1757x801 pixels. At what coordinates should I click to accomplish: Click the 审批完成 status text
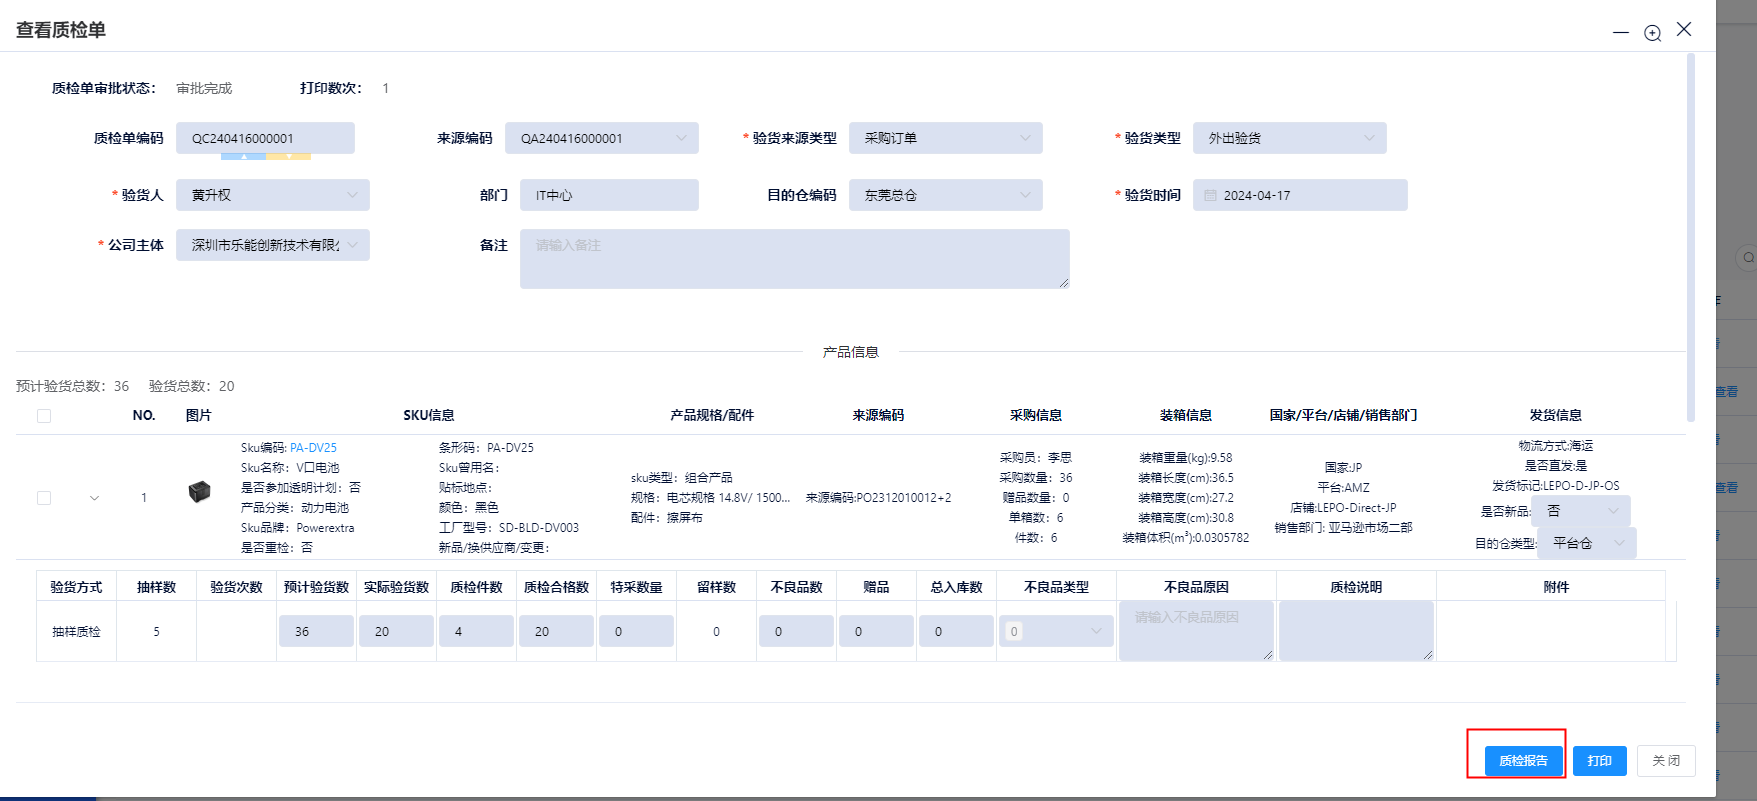(x=204, y=88)
